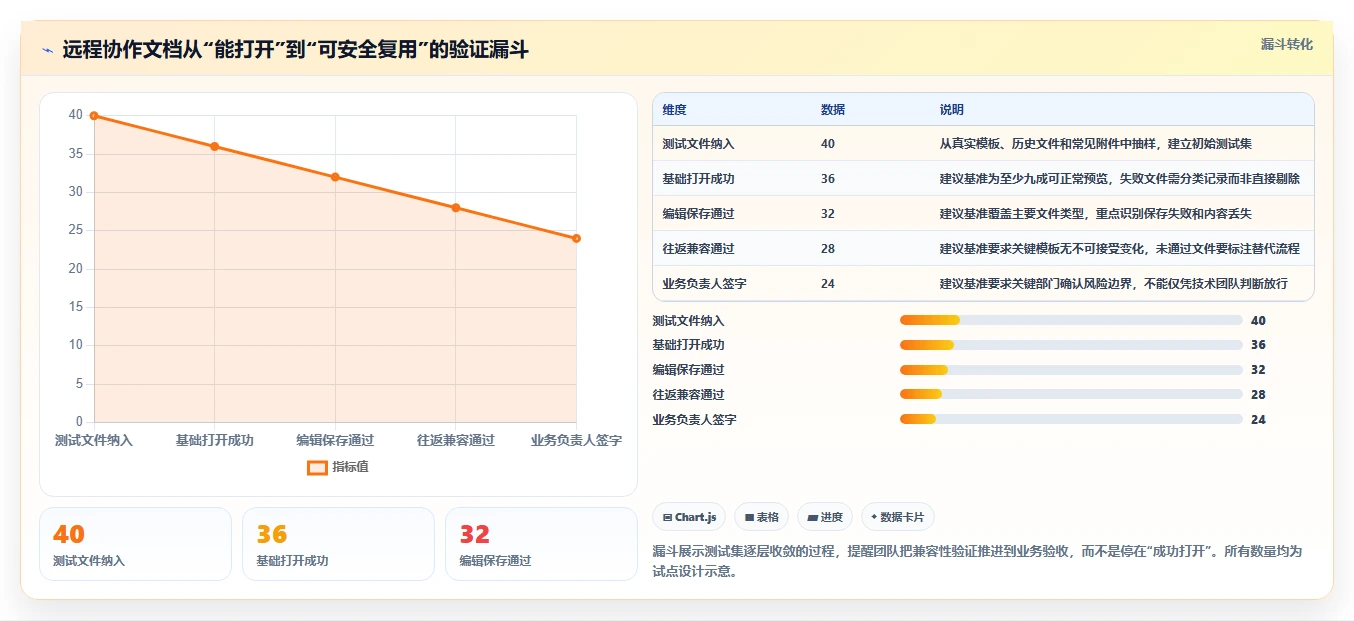Click the chart data point at 业务负责人签字
This screenshot has width=1354, height=621.
point(576,238)
